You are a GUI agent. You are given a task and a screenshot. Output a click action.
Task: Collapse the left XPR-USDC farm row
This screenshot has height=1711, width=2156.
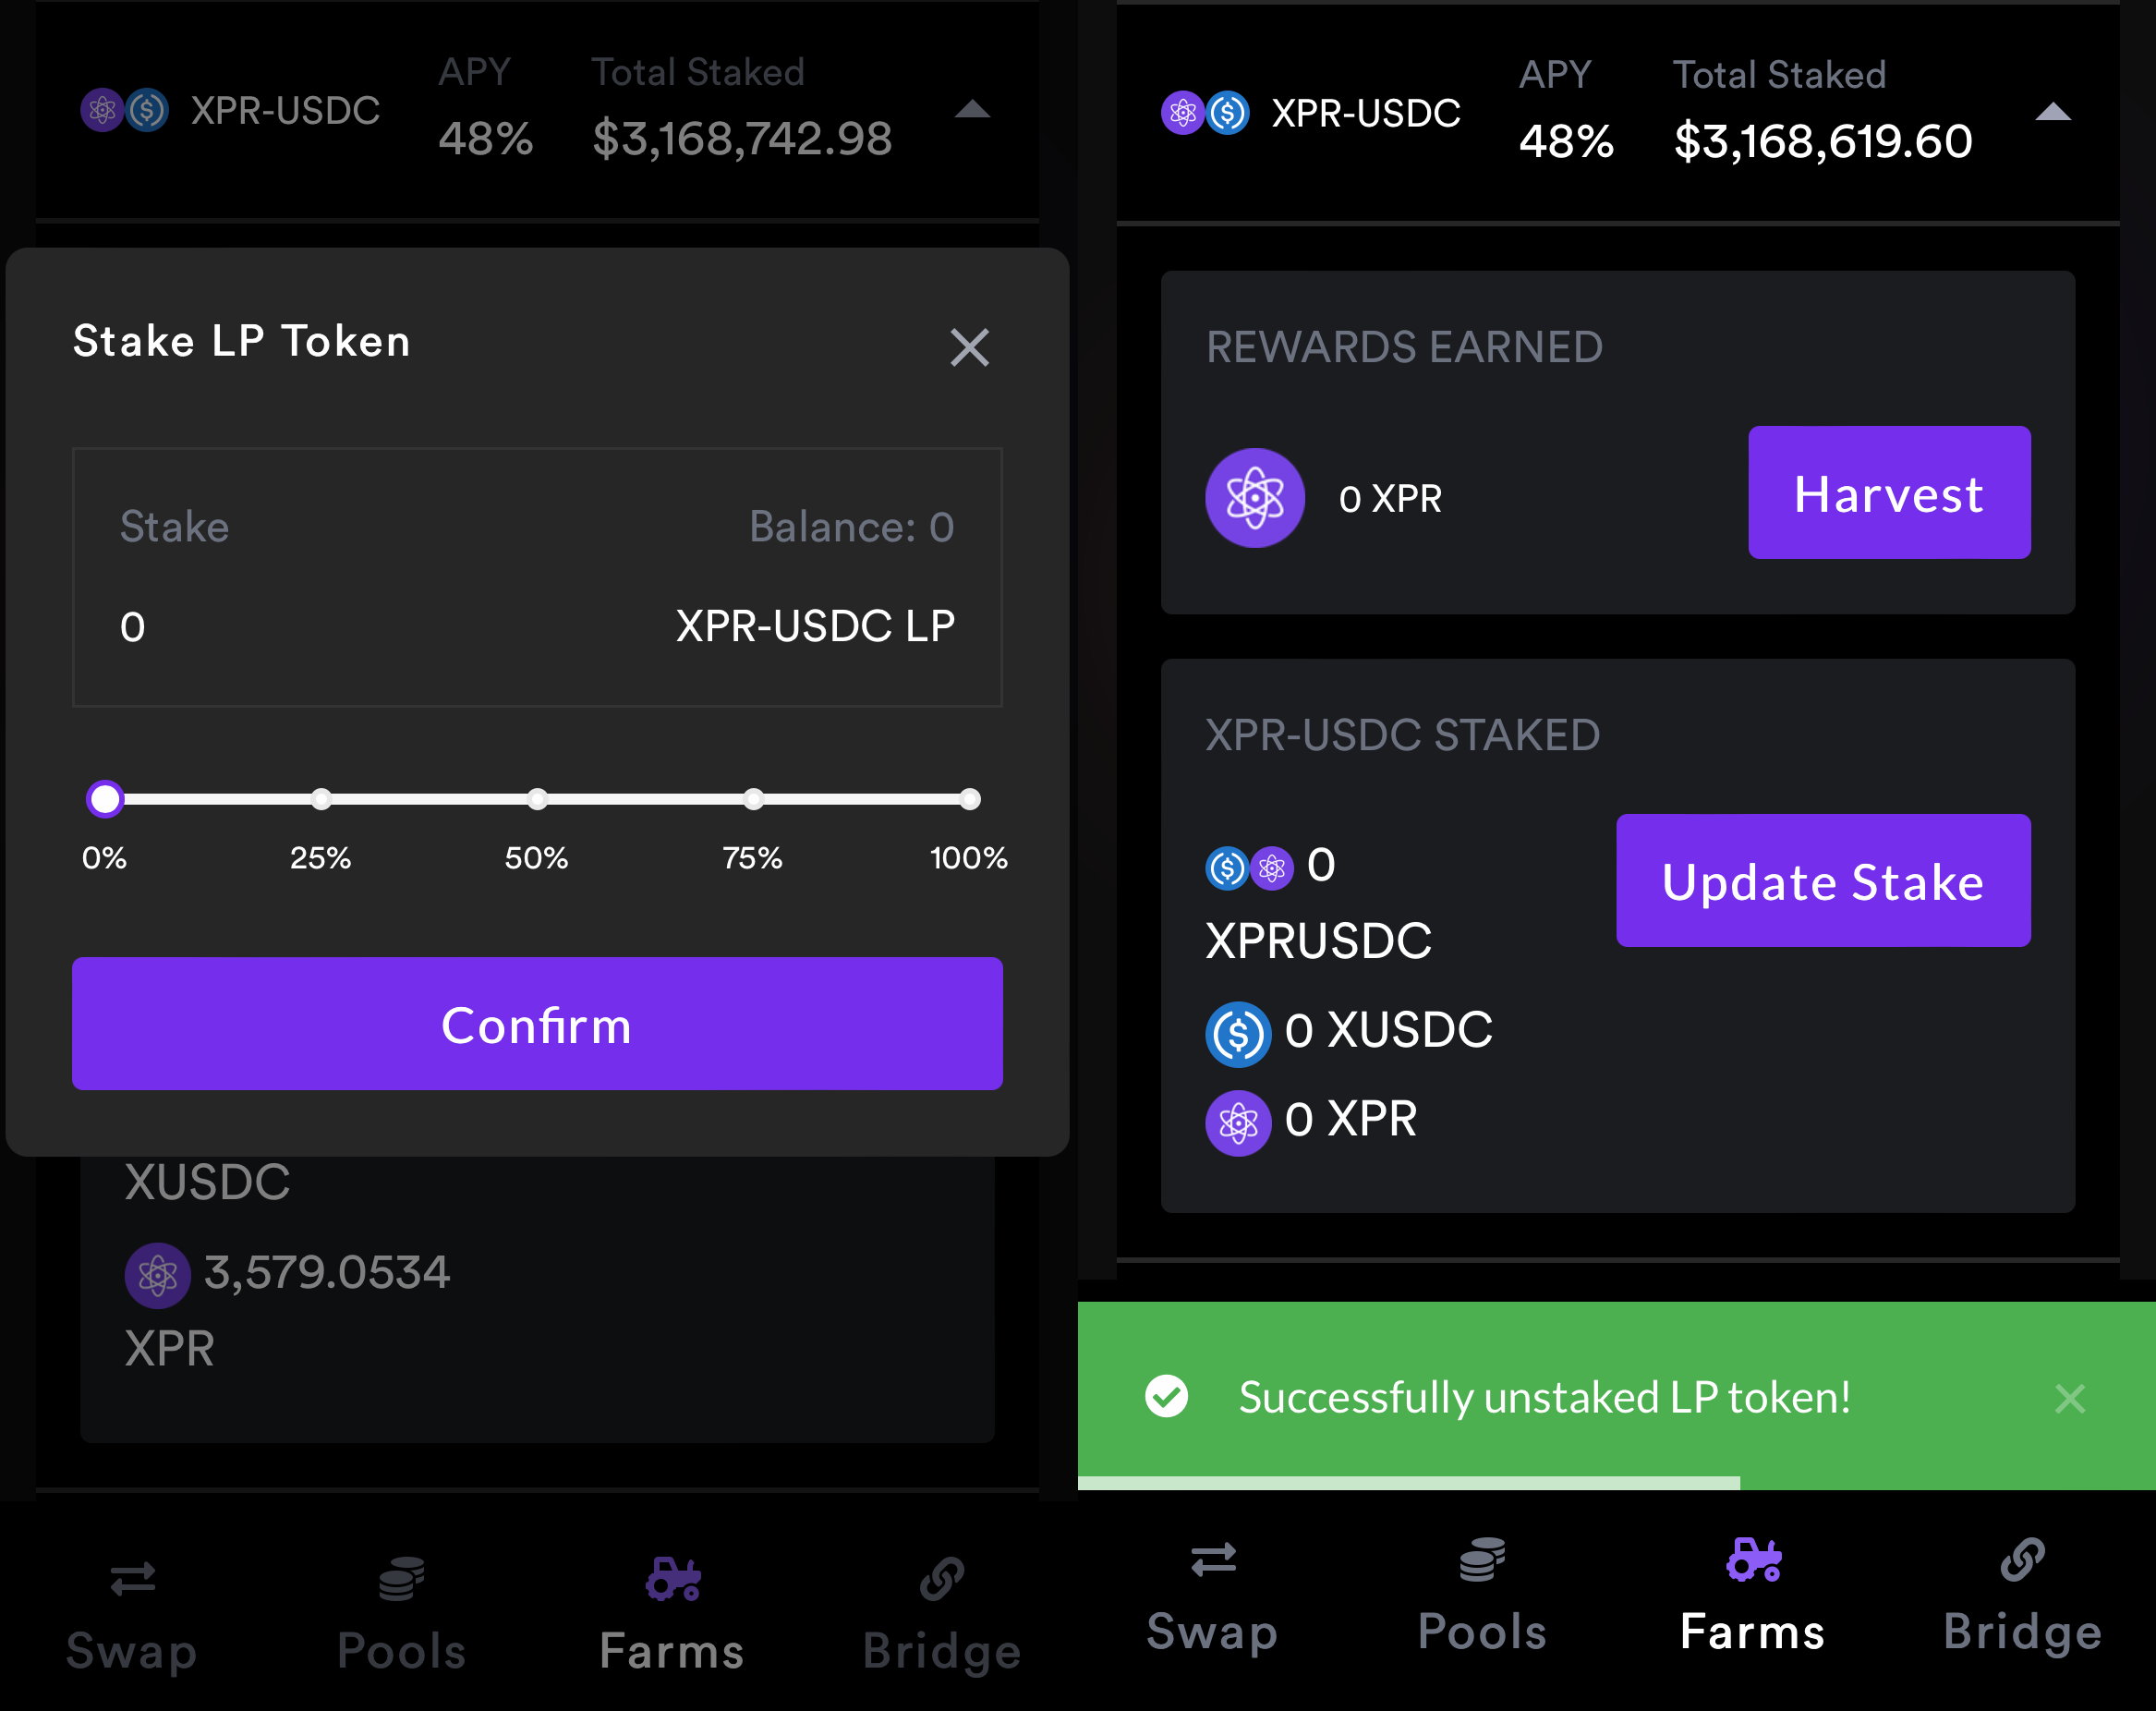pos(972,110)
